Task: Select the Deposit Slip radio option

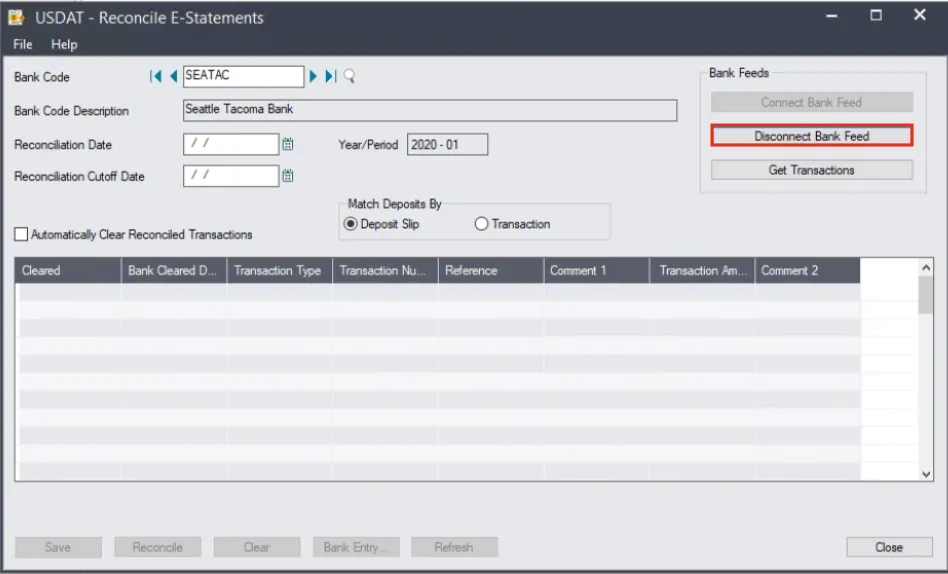Action: pyautogui.click(x=350, y=224)
